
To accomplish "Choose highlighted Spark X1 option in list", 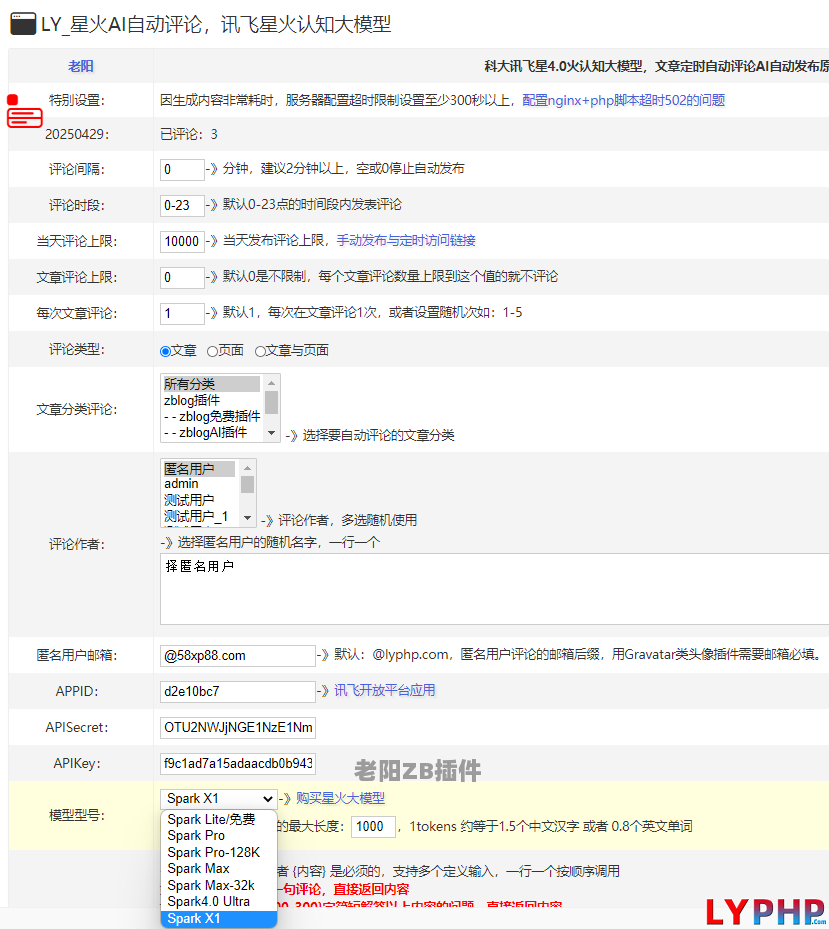I will (x=219, y=918).
